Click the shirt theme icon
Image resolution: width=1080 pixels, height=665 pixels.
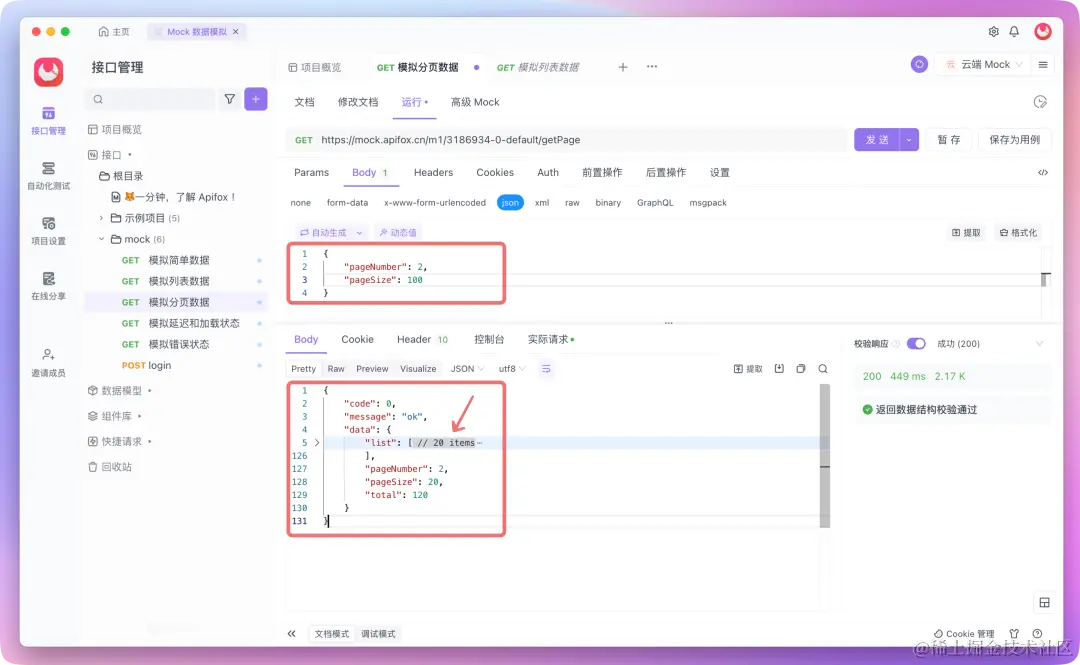[x=1014, y=633]
